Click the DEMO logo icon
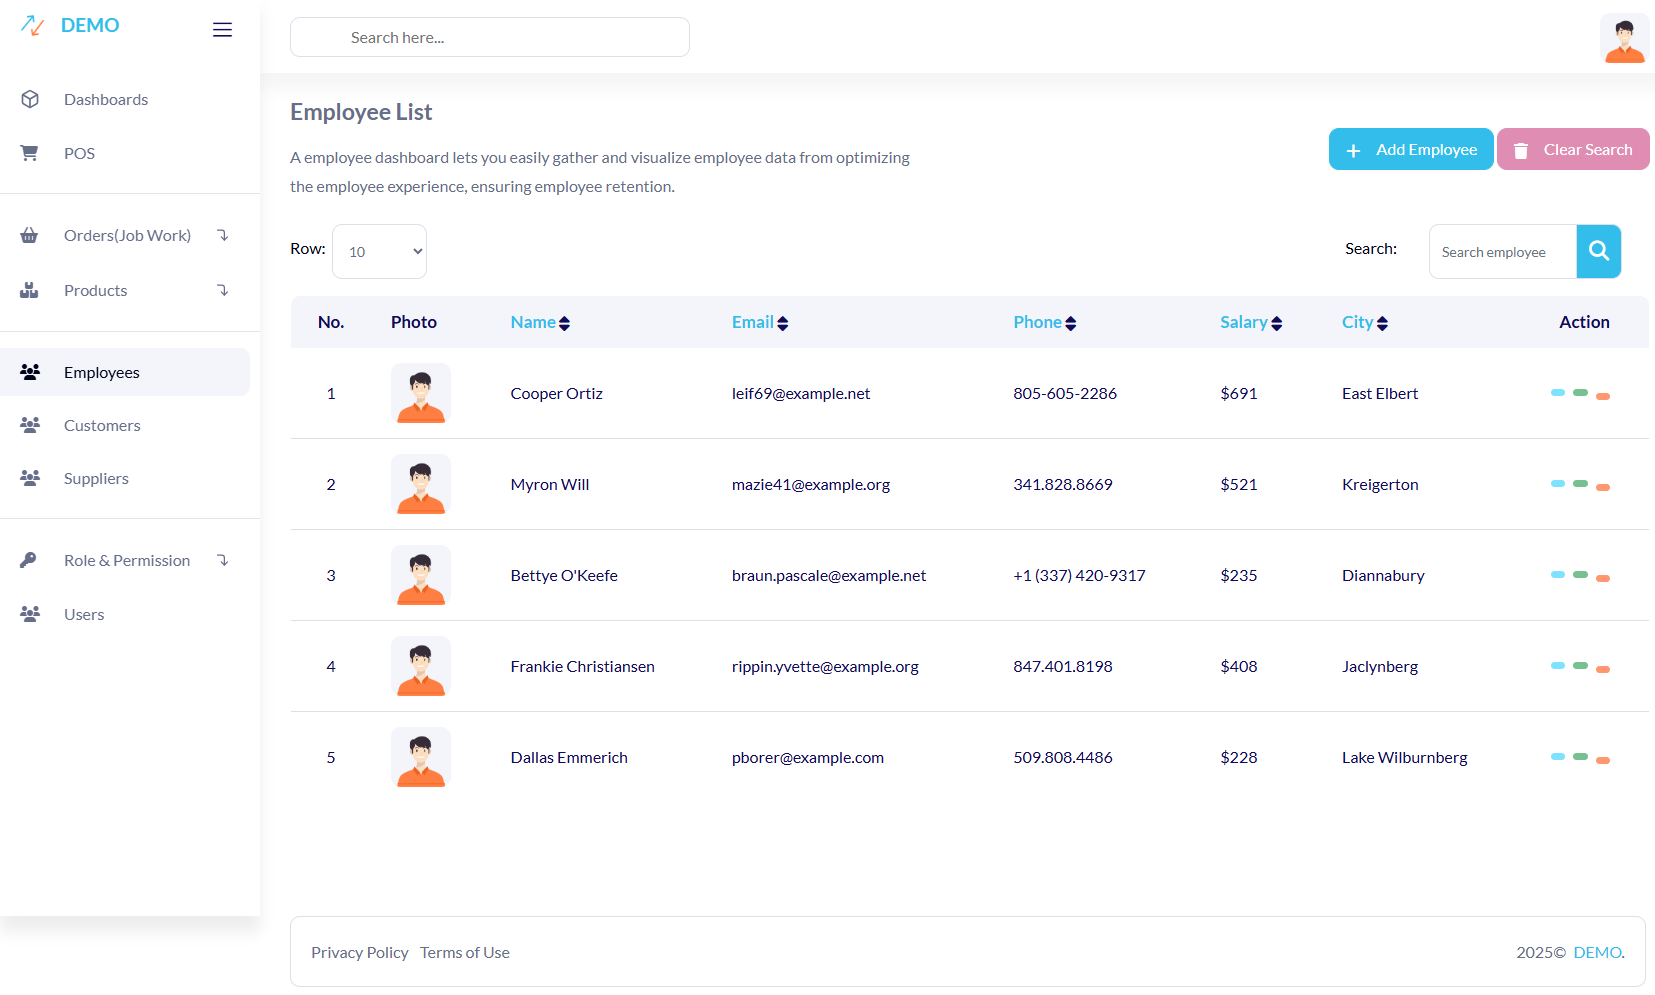This screenshot has width=1655, height=995. (x=33, y=26)
